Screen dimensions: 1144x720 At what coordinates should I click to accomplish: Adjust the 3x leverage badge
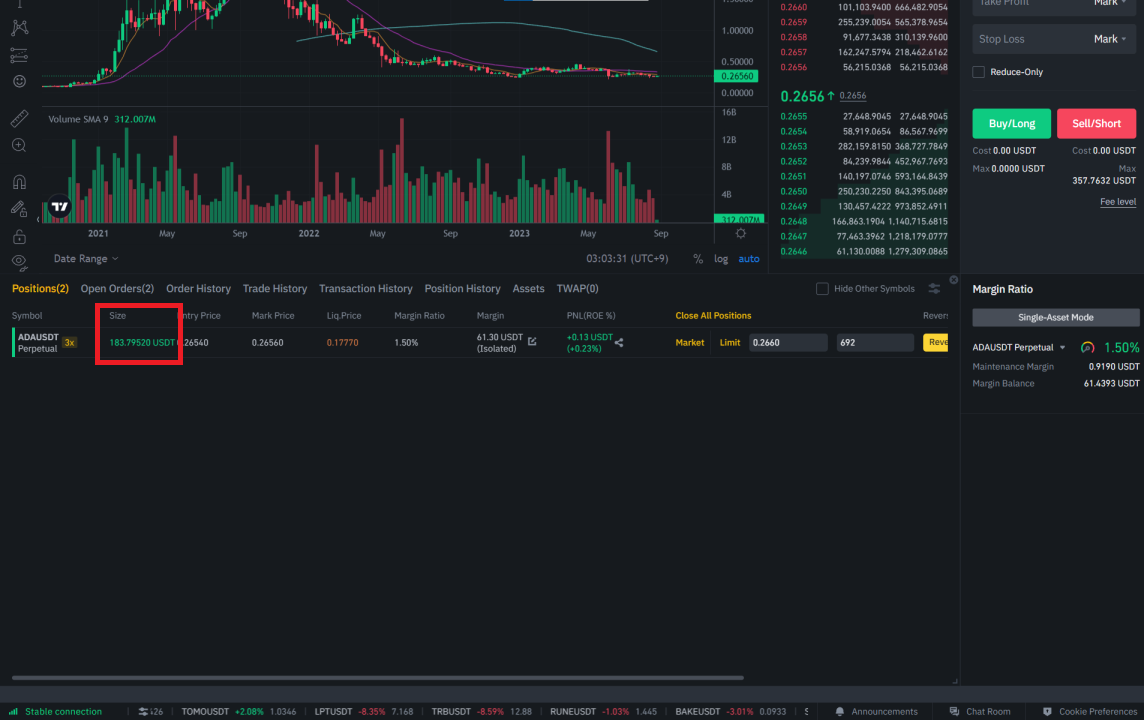pos(69,343)
